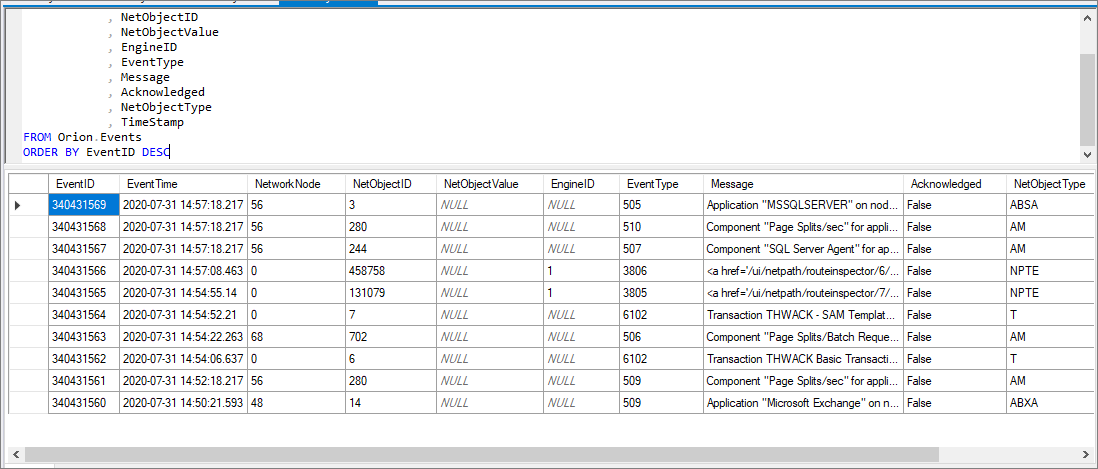Click the NetObjectValue column header
The image size is (1098, 469).
coord(489,184)
